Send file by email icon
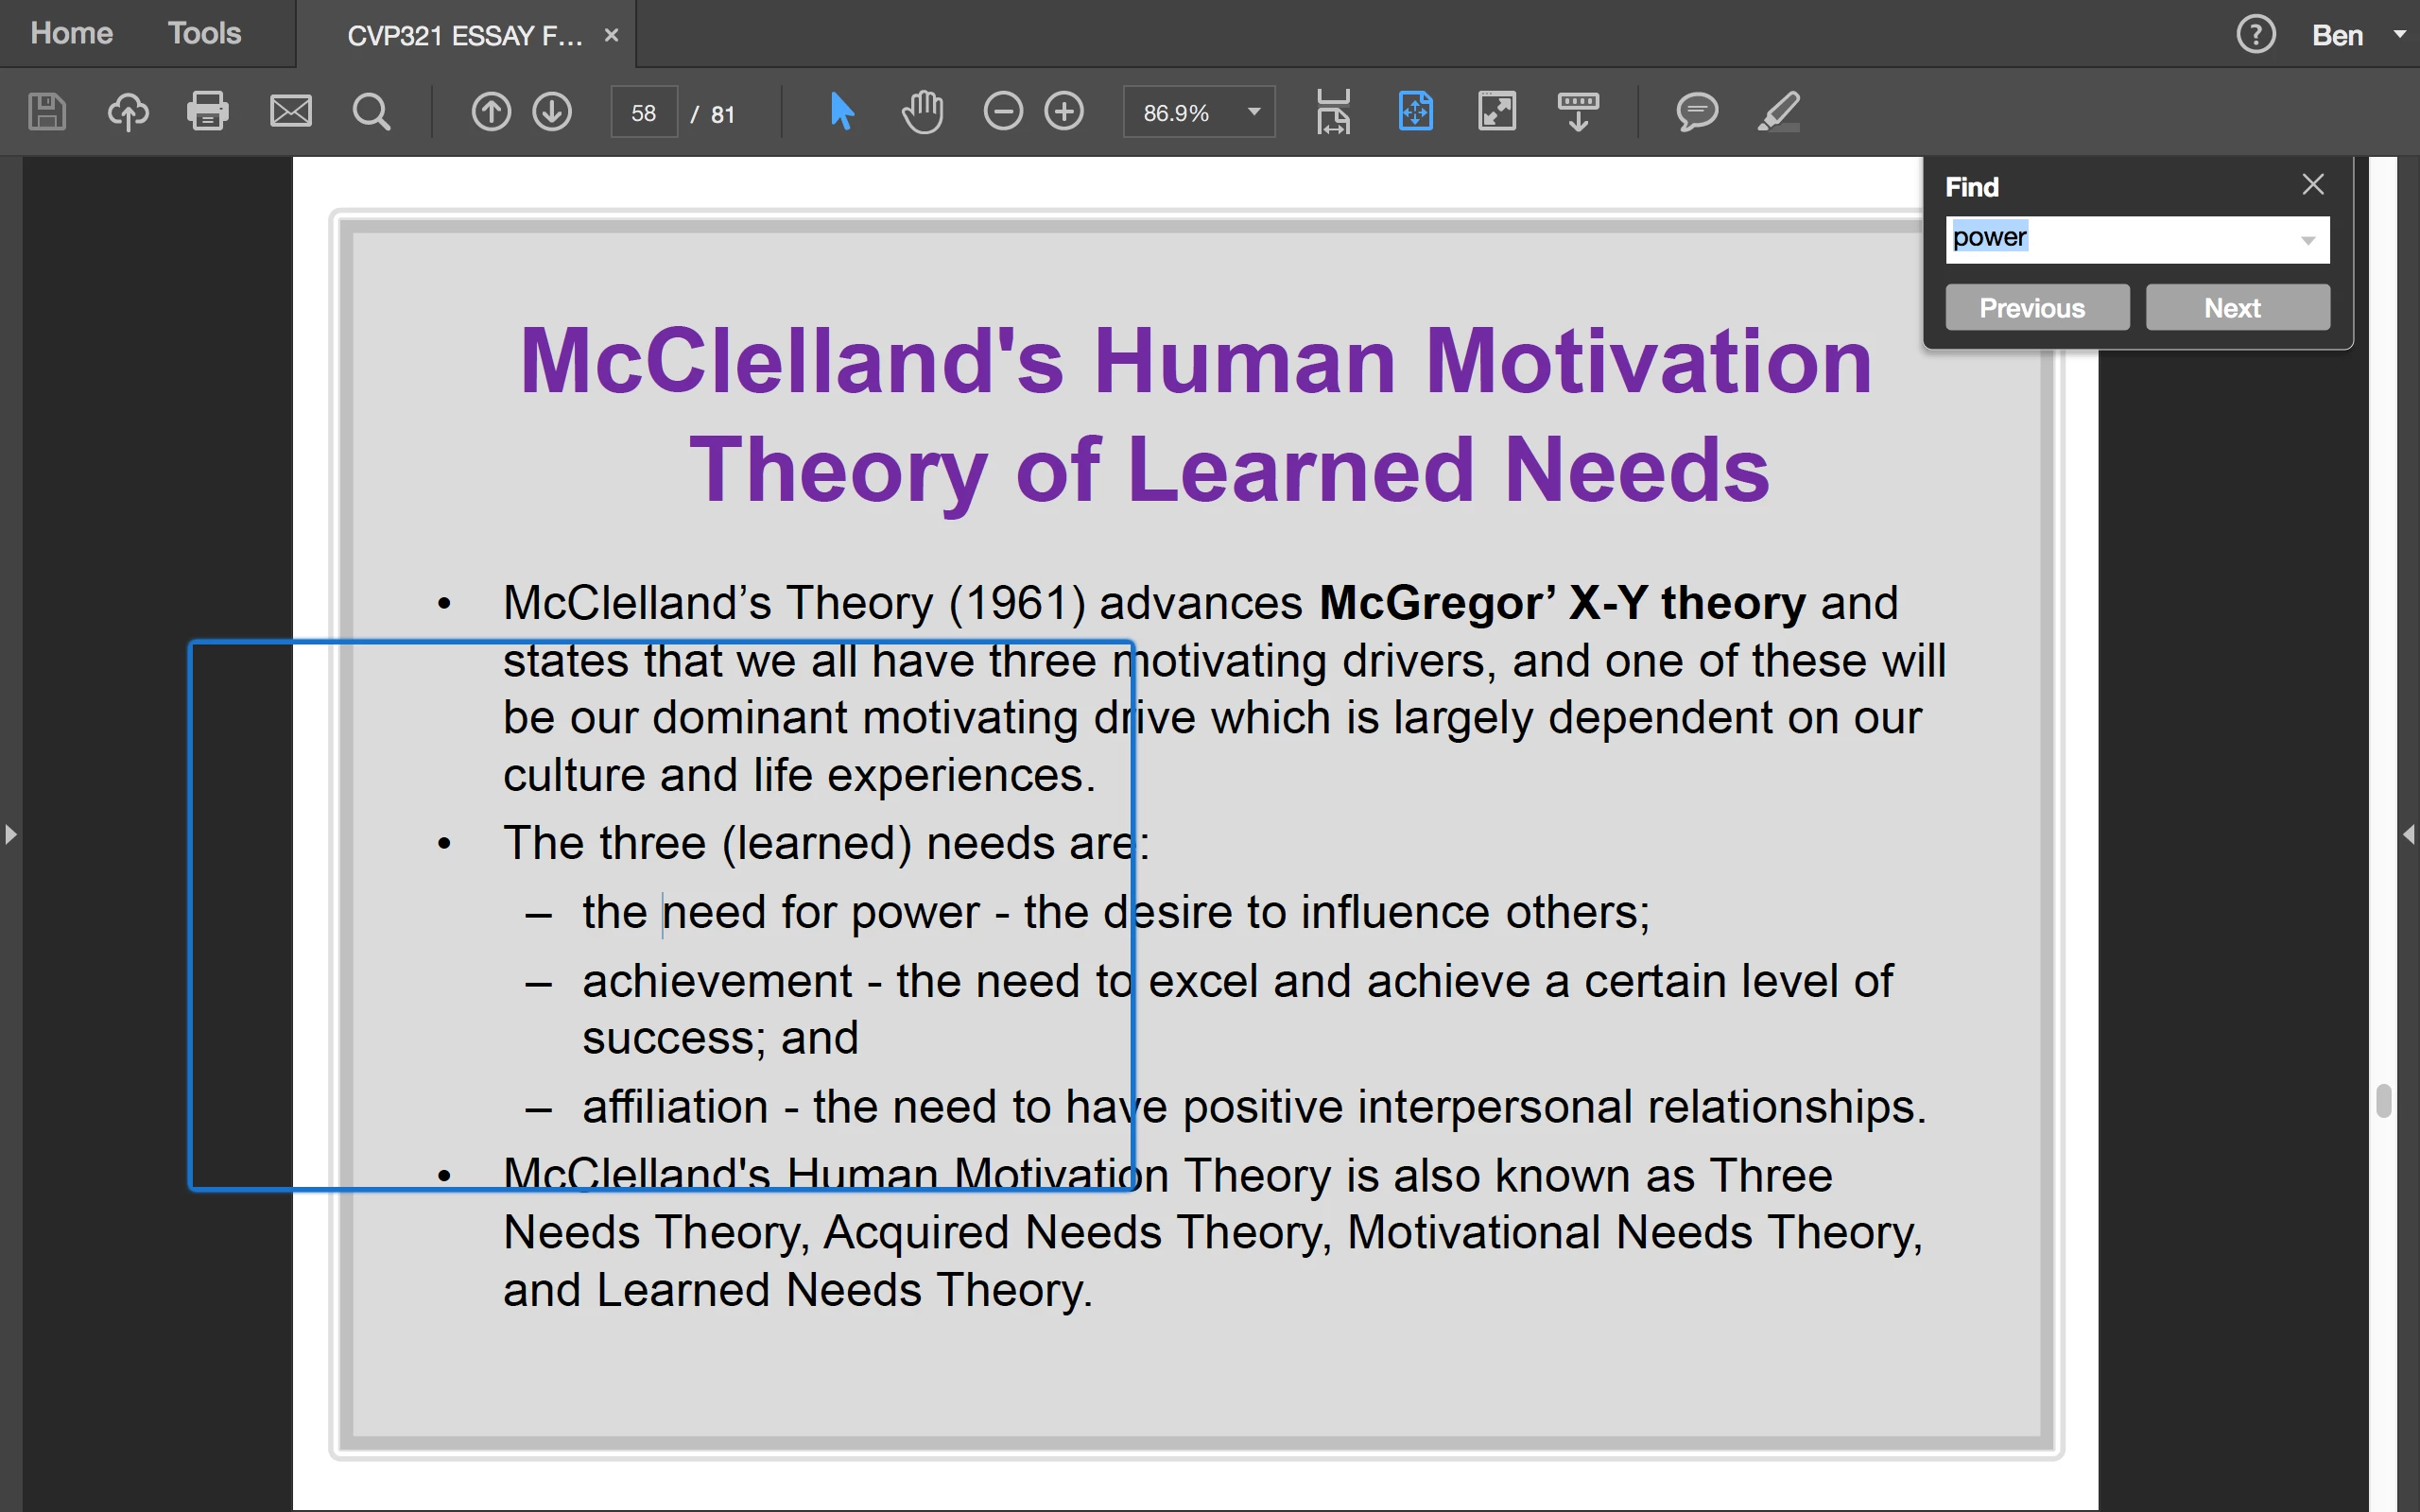2420x1512 pixels. [290, 111]
